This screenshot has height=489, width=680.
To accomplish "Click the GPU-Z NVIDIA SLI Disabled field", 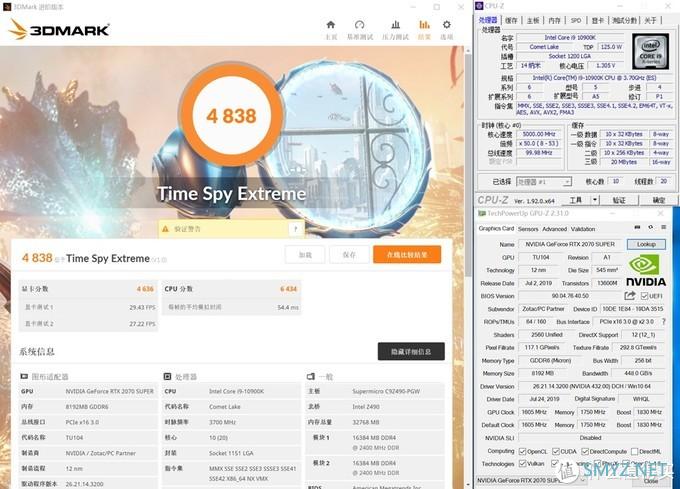I will (592, 438).
